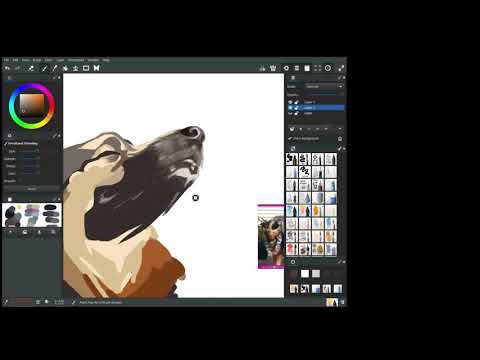The height and width of the screenshot is (360, 480).
Task: Open the Window menu
Action: tap(93, 60)
